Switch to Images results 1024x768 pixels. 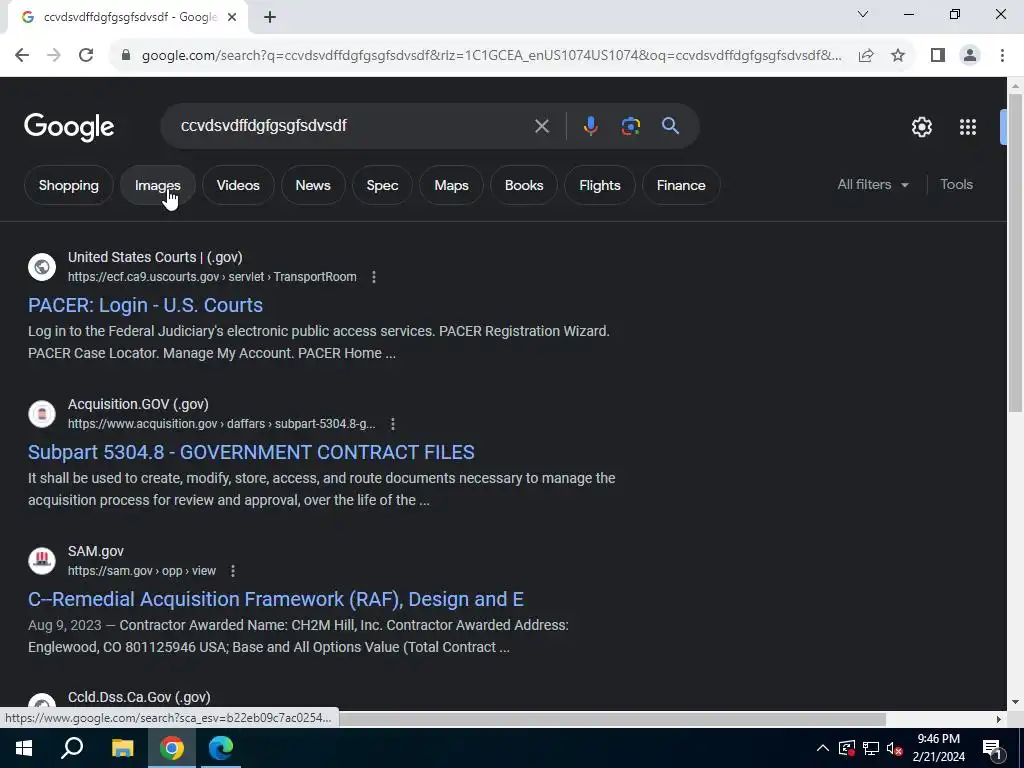(x=157, y=185)
